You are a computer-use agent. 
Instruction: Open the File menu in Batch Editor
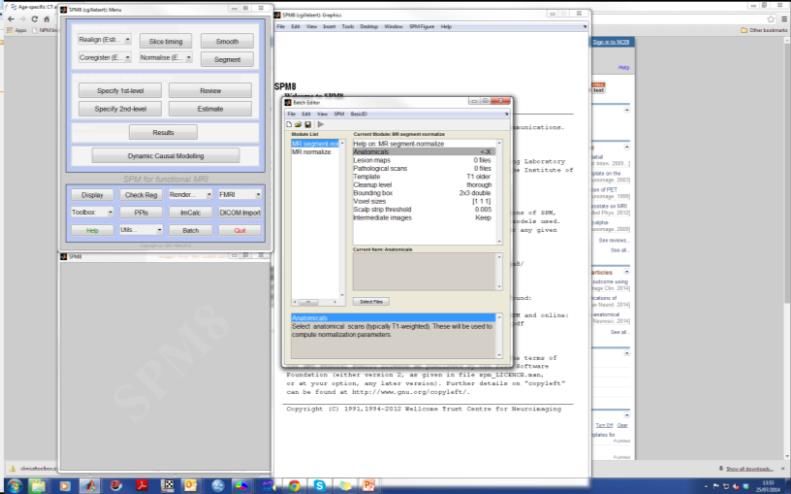[x=291, y=114]
